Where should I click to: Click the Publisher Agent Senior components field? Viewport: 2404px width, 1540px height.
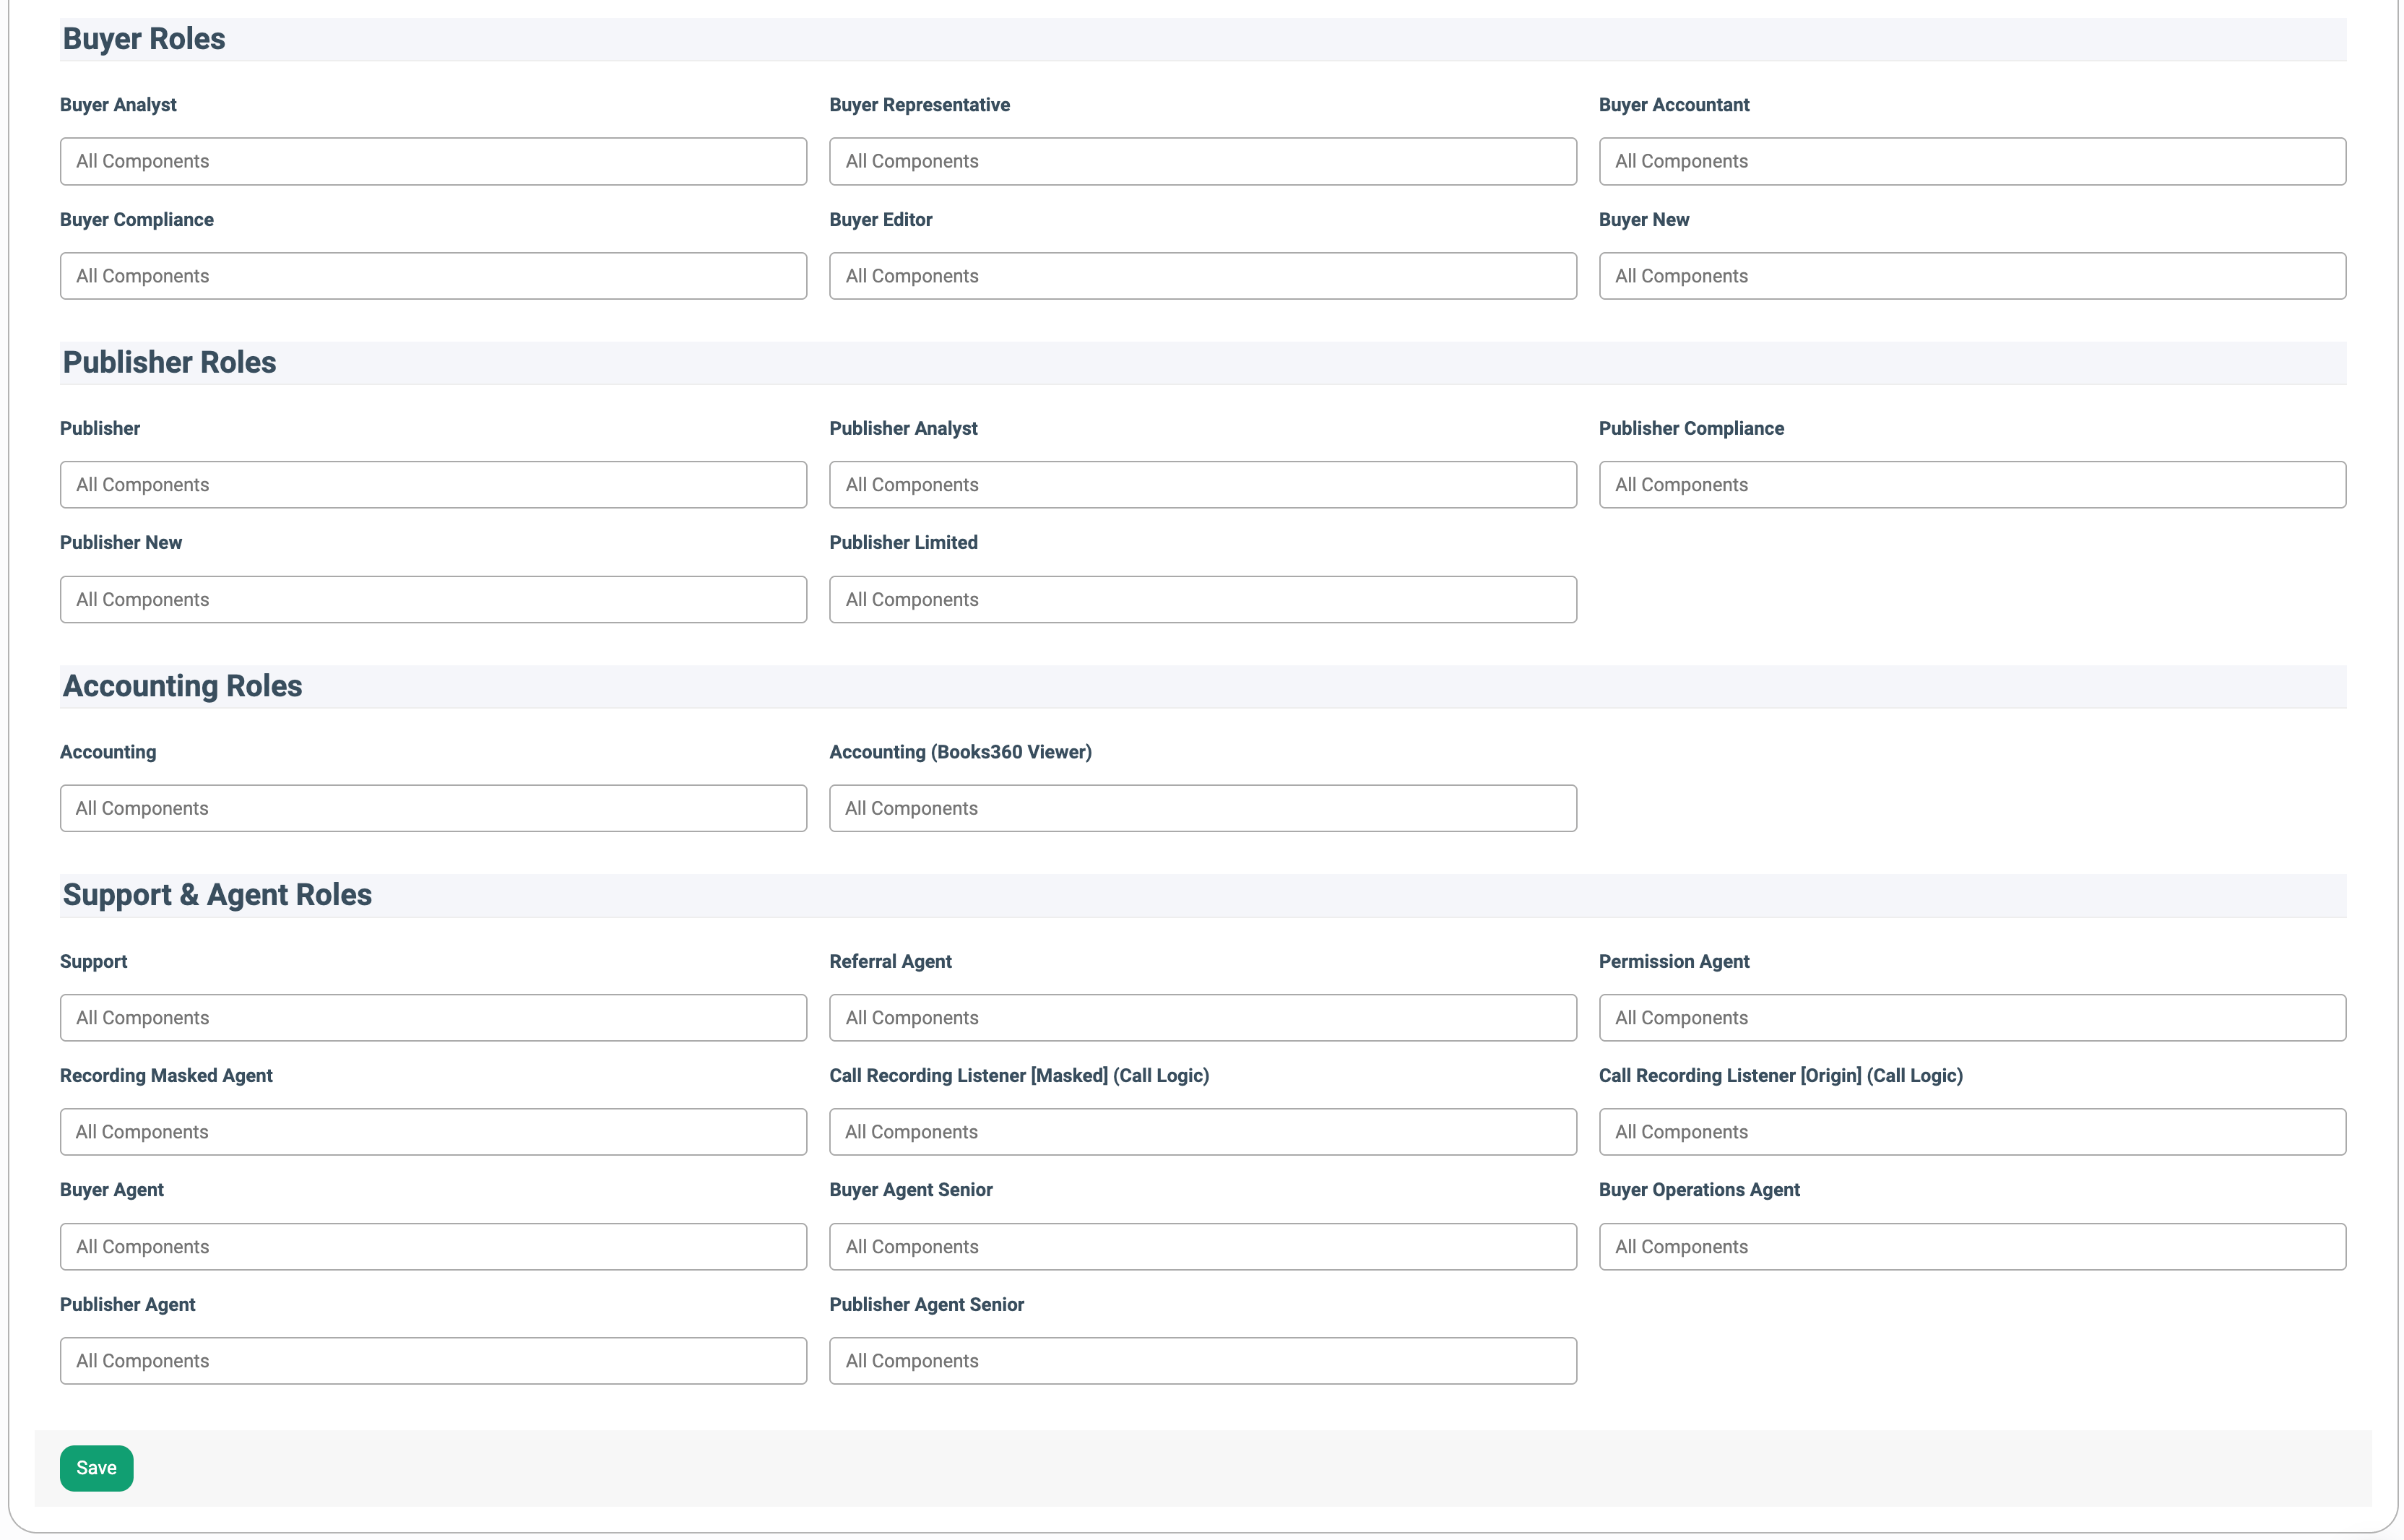click(x=1202, y=1361)
